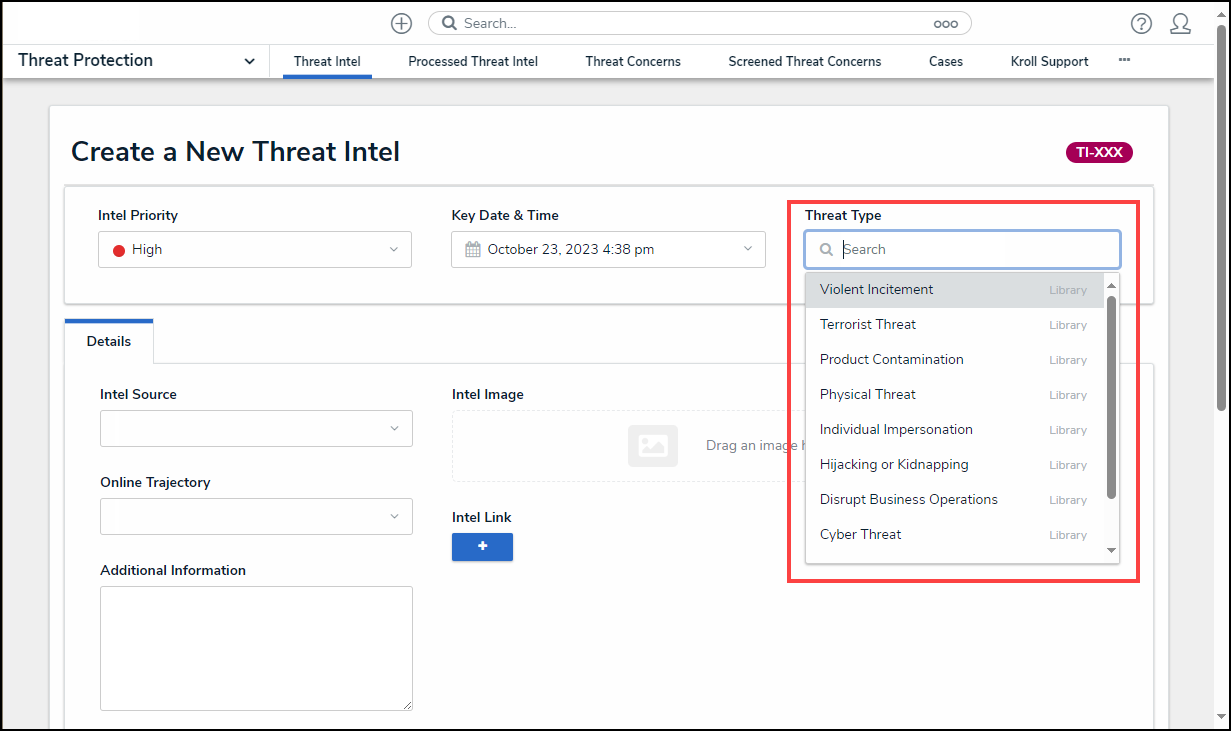Click the Threat Type list scroll down arrow
1231x731 pixels.
coord(1111,550)
